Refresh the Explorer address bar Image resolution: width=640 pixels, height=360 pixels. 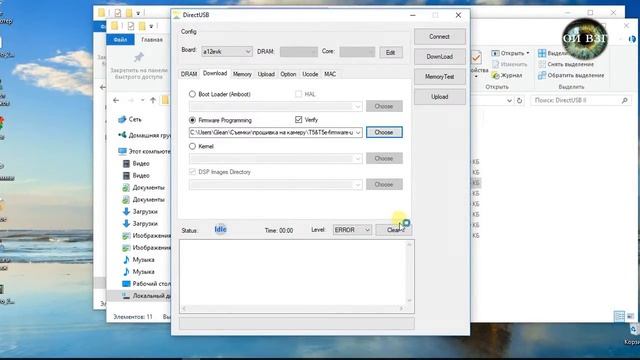pyautogui.click(x=519, y=100)
